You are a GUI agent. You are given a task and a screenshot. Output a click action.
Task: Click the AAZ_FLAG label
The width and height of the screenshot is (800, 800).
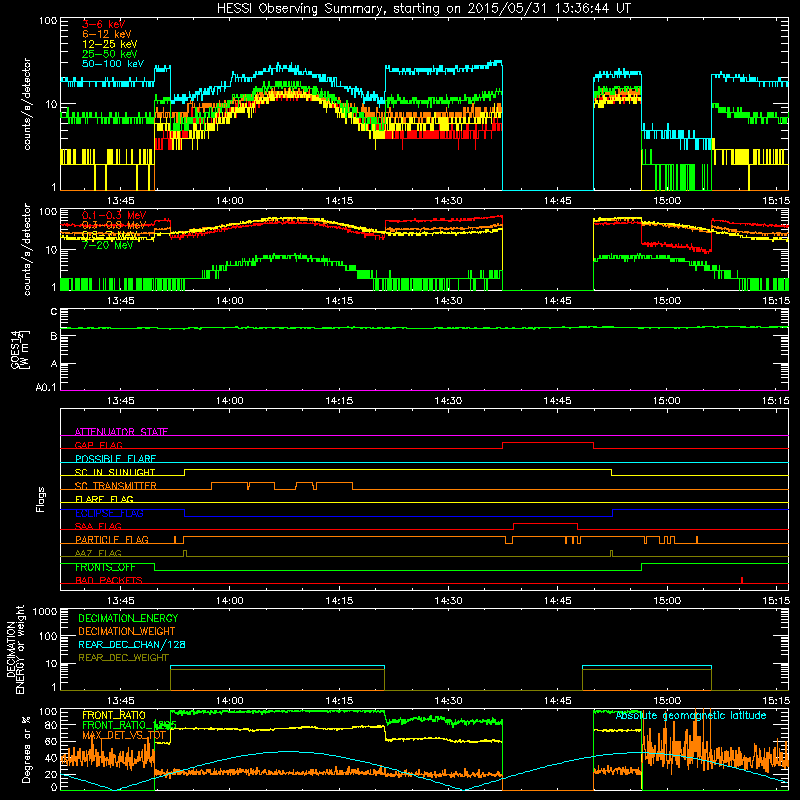click(98, 553)
